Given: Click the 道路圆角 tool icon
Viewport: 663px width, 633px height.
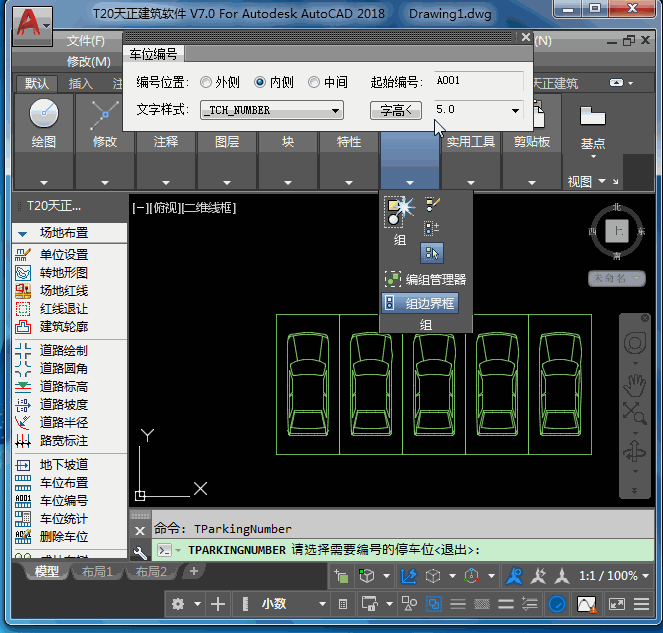Looking at the screenshot, I should pyautogui.click(x=23, y=369).
